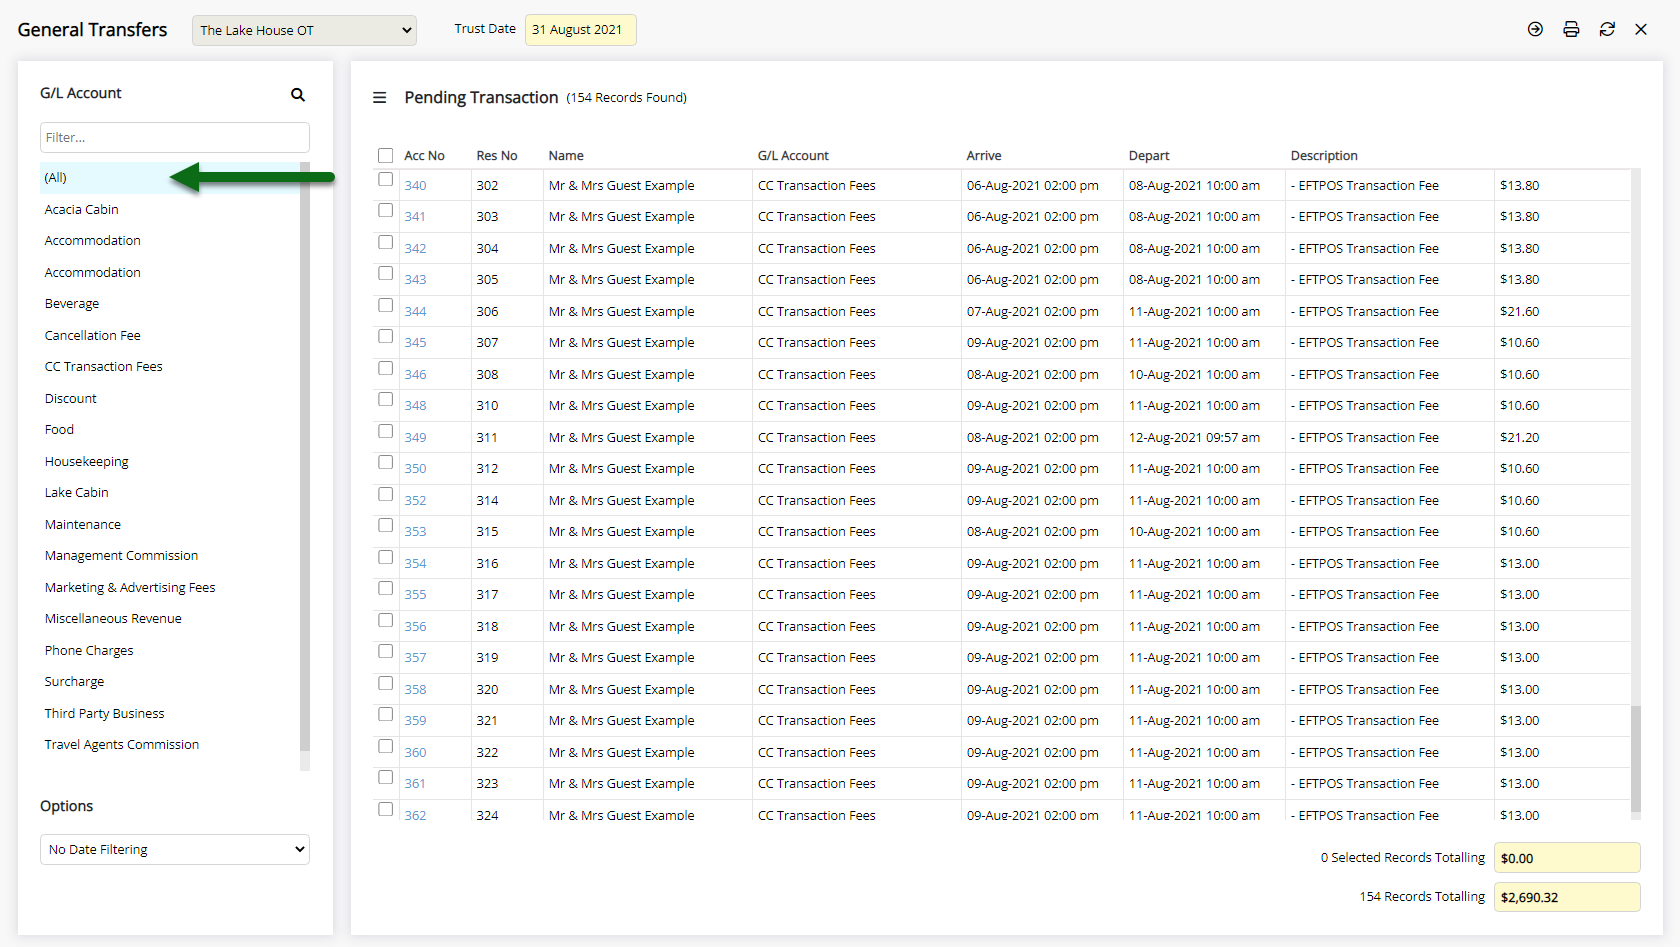
Task: Open account number 343 link
Action: [415, 280]
